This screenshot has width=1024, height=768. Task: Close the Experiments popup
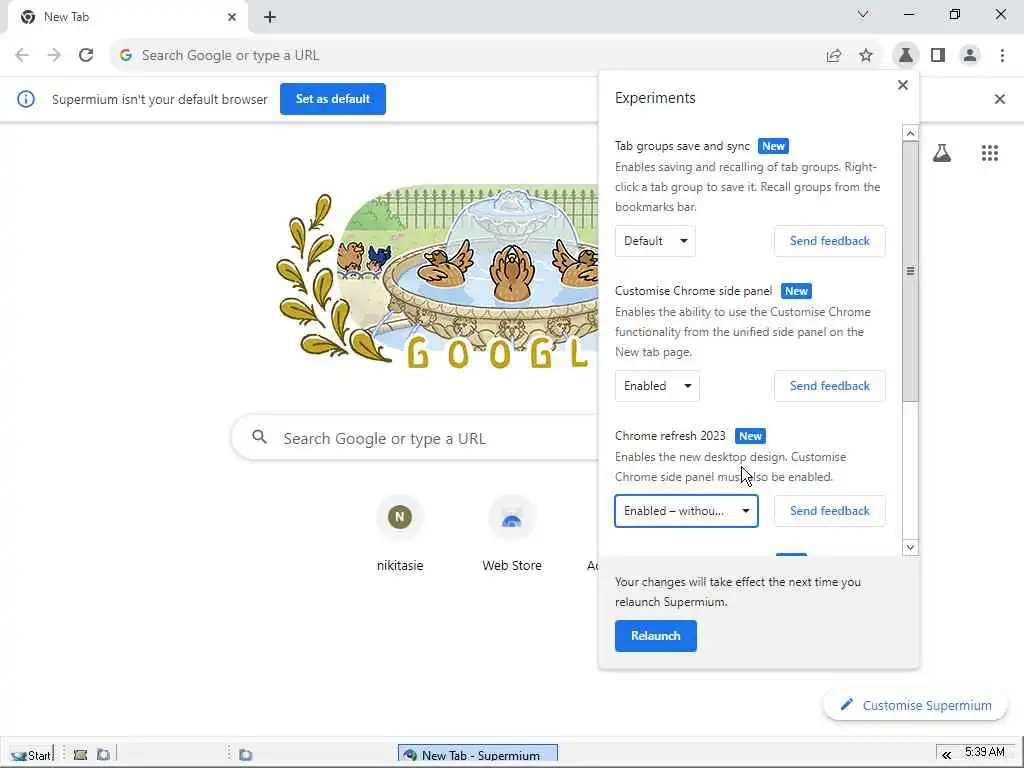tap(903, 85)
